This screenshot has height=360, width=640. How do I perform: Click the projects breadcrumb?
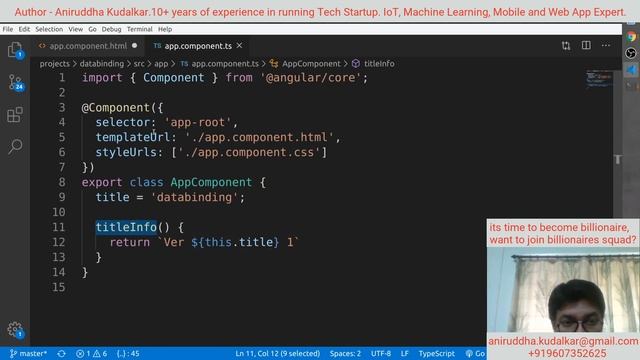(x=55, y=64)
